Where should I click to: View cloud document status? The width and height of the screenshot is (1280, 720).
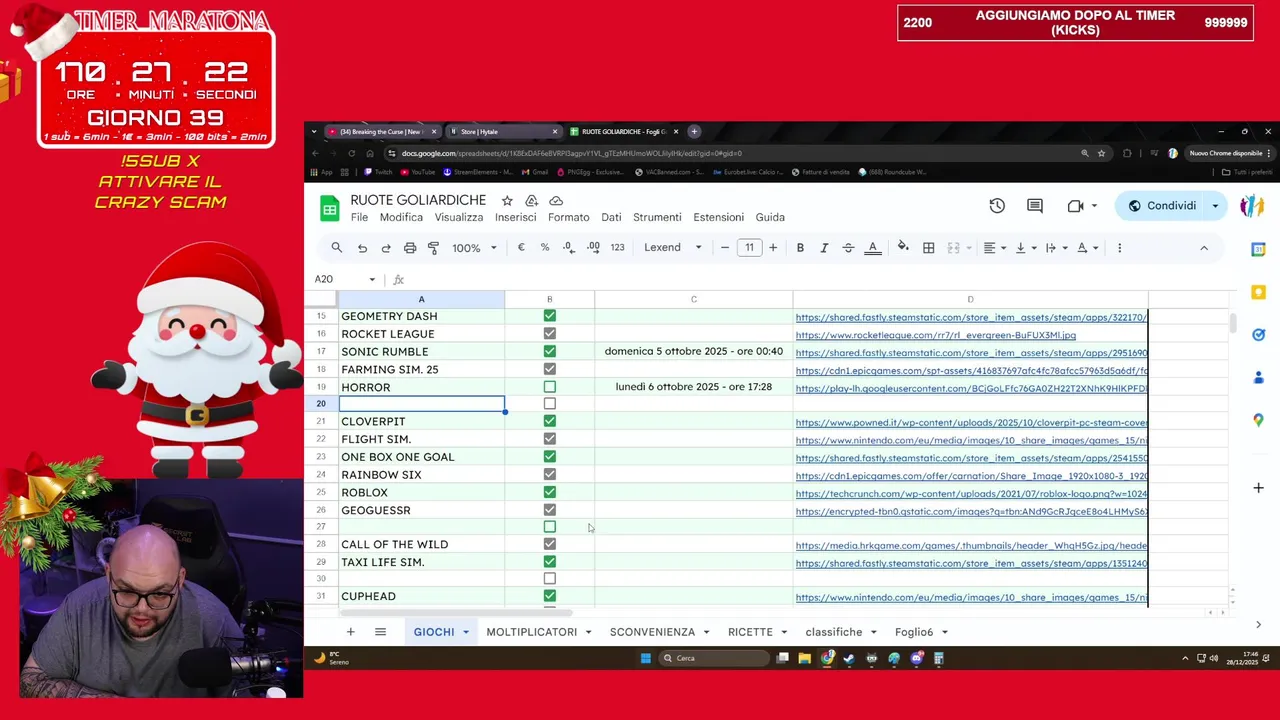pos(556,201)
